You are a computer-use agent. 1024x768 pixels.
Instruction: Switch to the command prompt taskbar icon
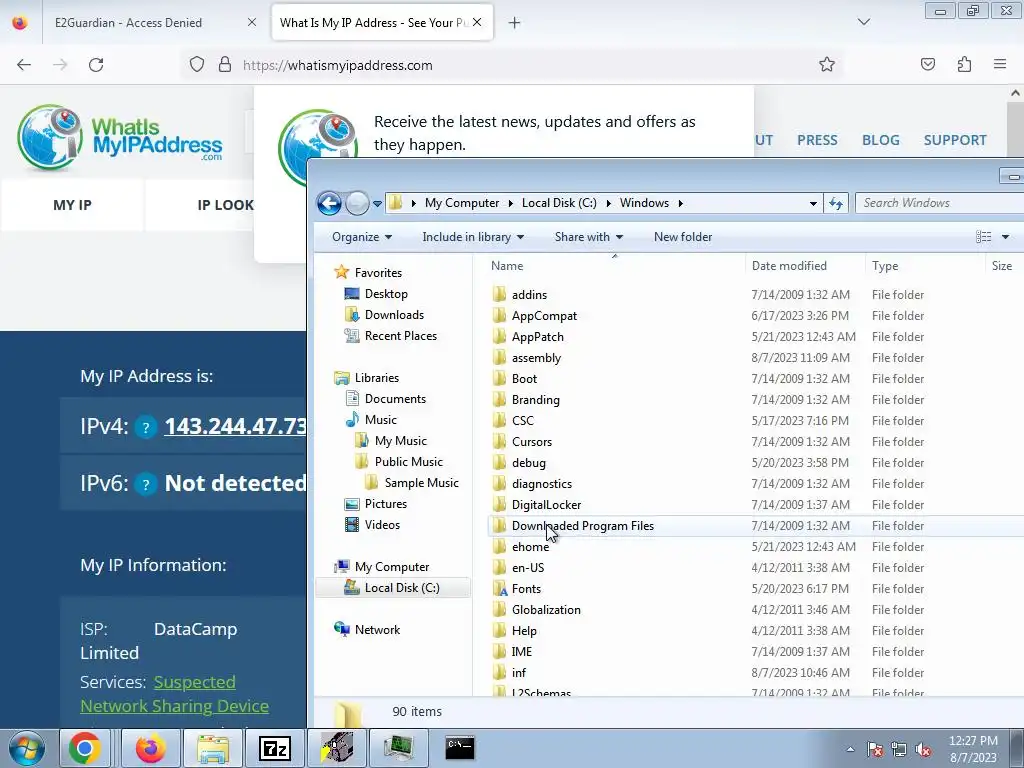pos(460,748)
